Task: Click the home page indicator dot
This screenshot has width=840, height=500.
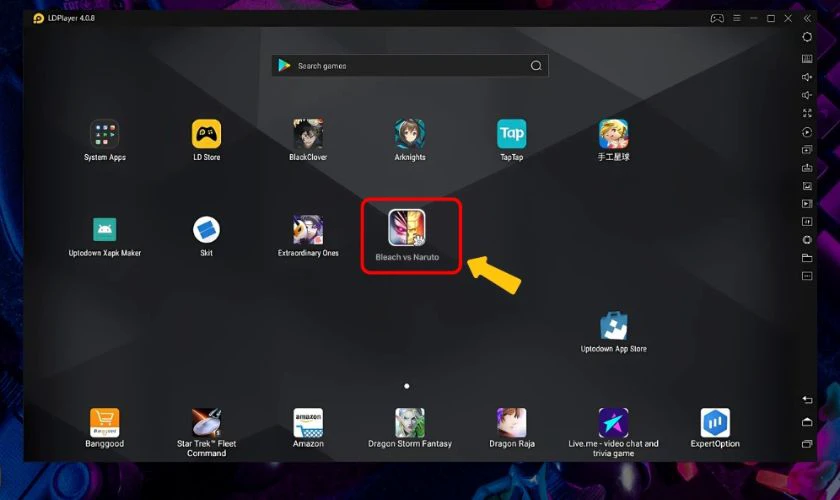Action: [x=407, y=386]
